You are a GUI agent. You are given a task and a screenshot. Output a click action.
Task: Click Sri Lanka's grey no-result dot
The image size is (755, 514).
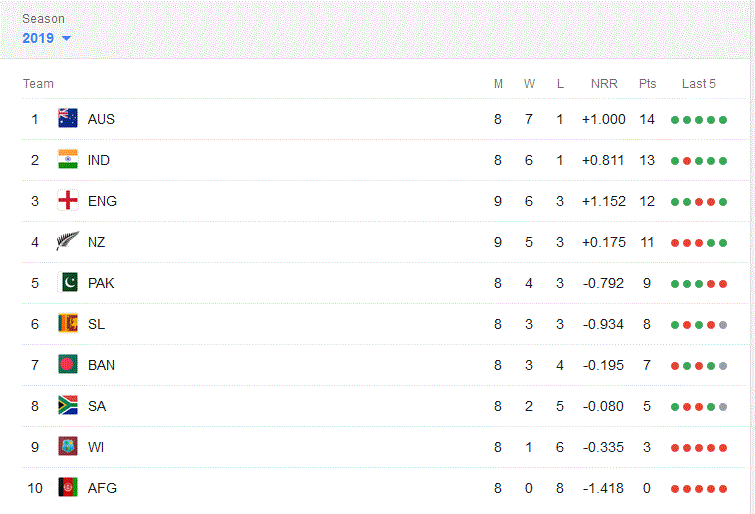pyautogui.click(x=723, y=325)
